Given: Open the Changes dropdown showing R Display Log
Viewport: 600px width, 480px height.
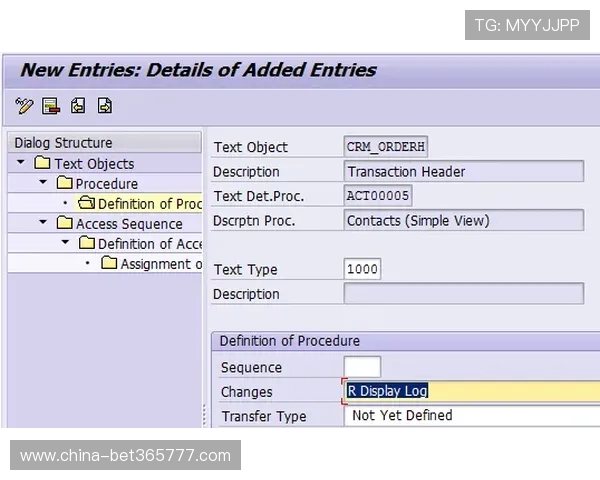Looking at the screenshot, I should pos(470,391).
